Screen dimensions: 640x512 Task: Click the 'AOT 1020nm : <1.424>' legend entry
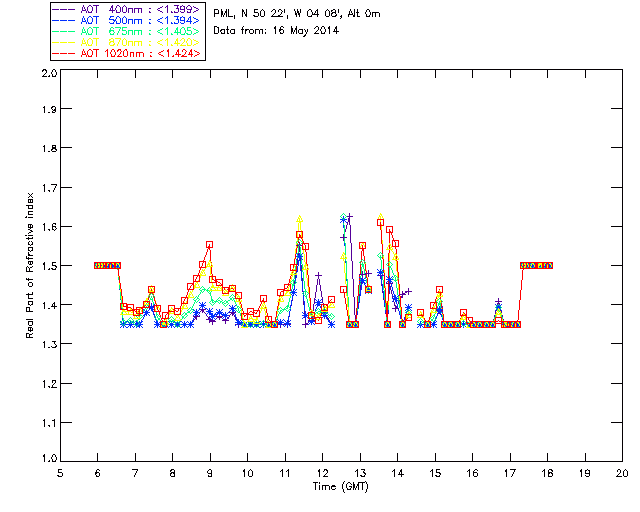[x=127, y=53]
